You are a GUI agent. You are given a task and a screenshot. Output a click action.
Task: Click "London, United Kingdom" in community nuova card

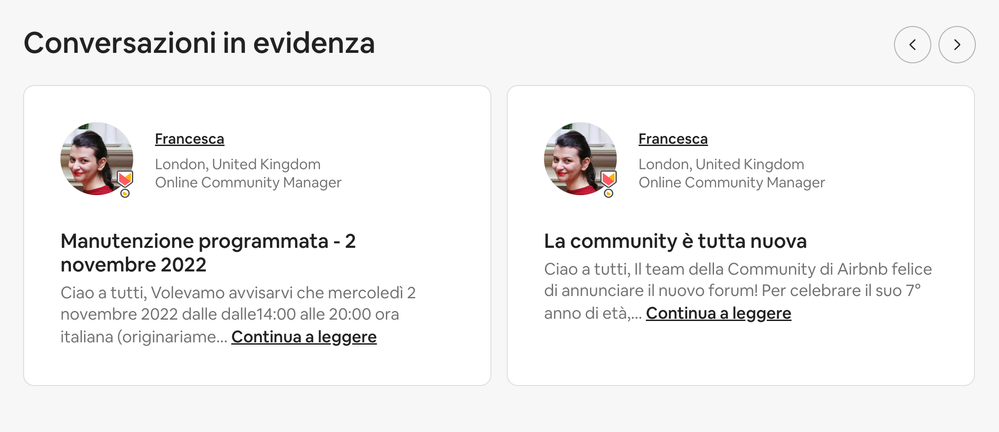pos(721,164)
